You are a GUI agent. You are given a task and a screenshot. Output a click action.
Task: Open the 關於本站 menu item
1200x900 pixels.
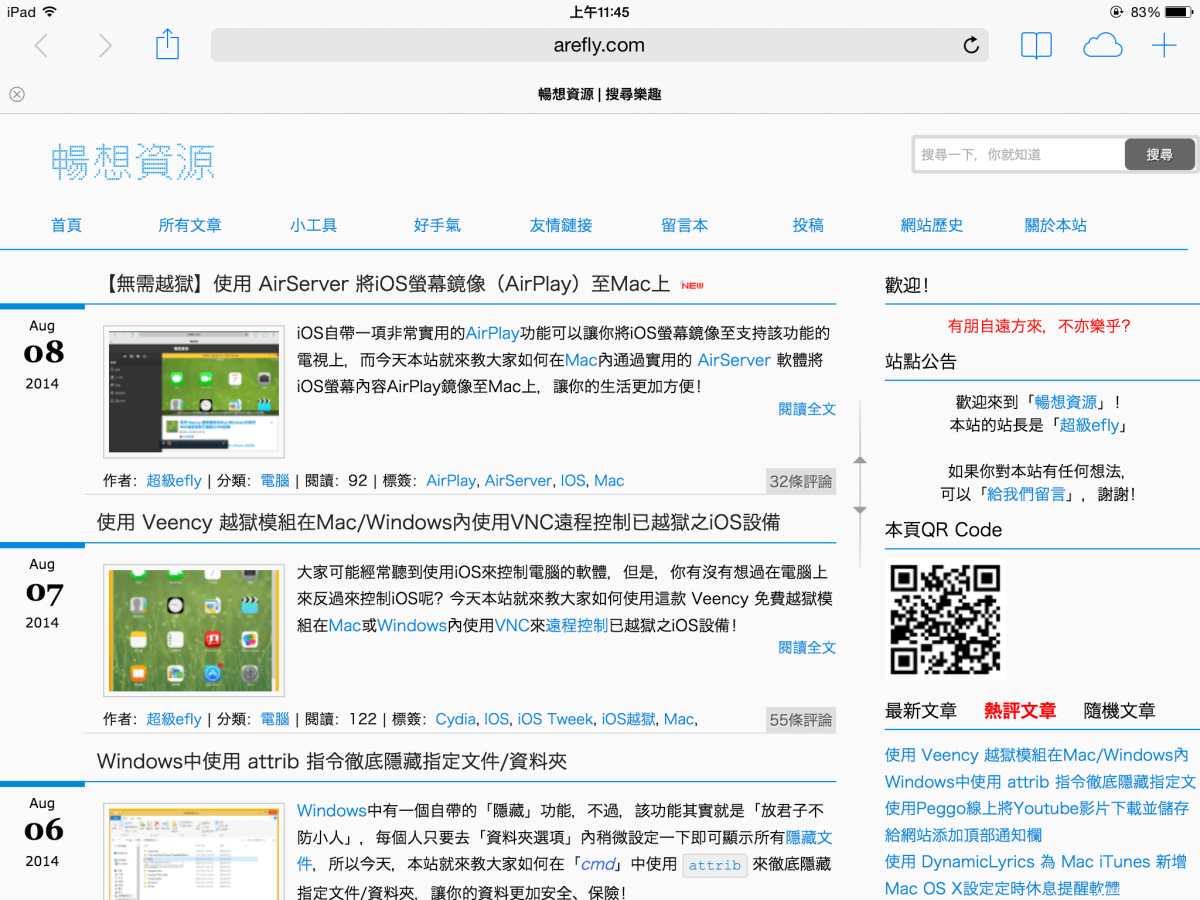pyautogui.click(x=1055, y=225)
